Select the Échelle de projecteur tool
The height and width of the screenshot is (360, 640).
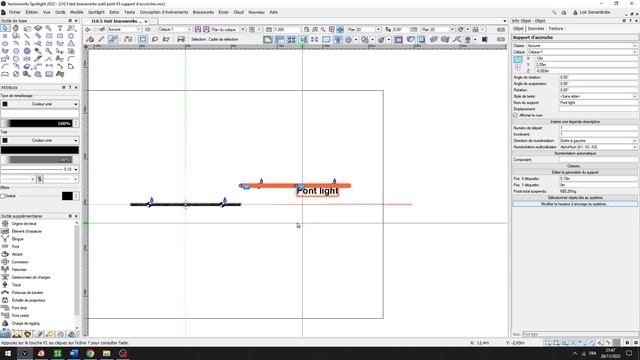point(28,300)
